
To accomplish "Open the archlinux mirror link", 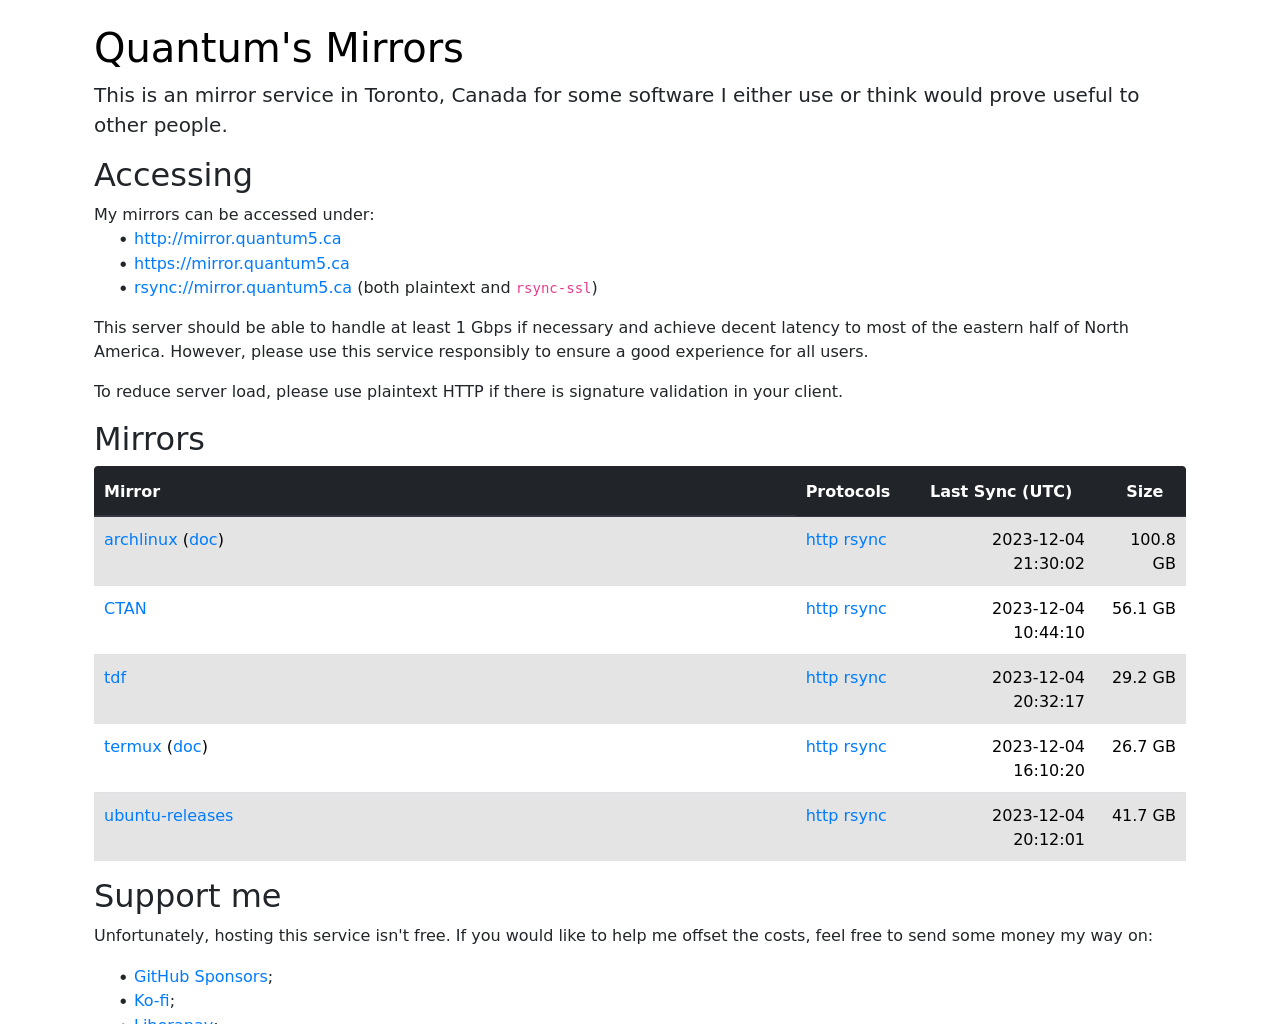I will point(140,540).
